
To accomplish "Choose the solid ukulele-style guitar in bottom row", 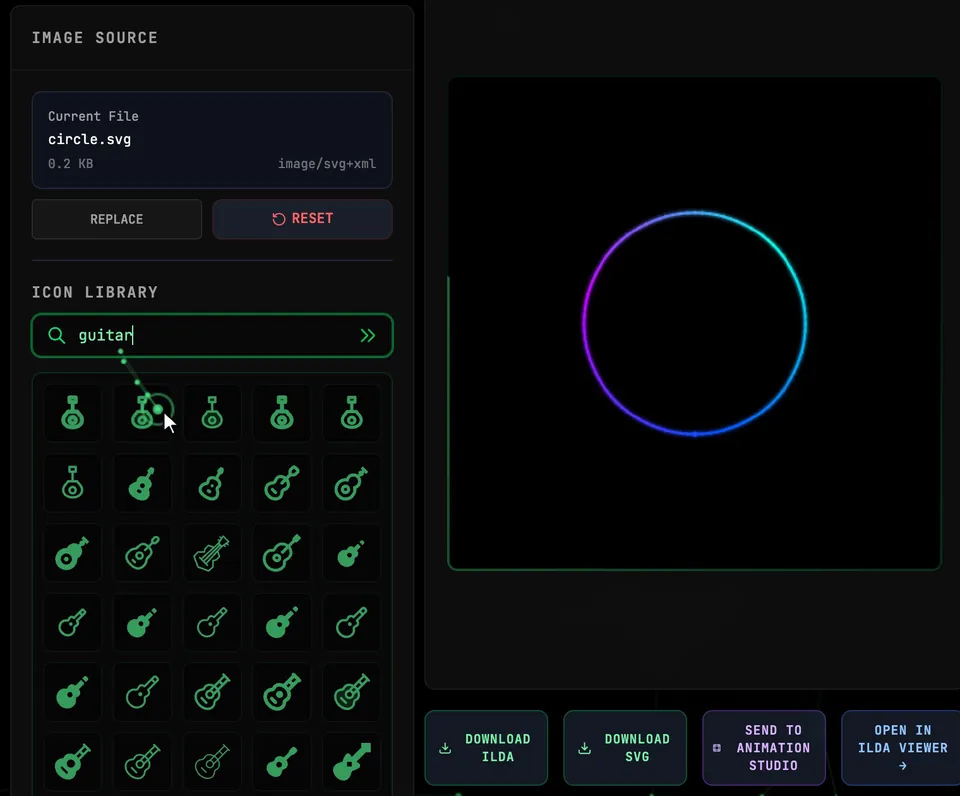I will [282, 761].
